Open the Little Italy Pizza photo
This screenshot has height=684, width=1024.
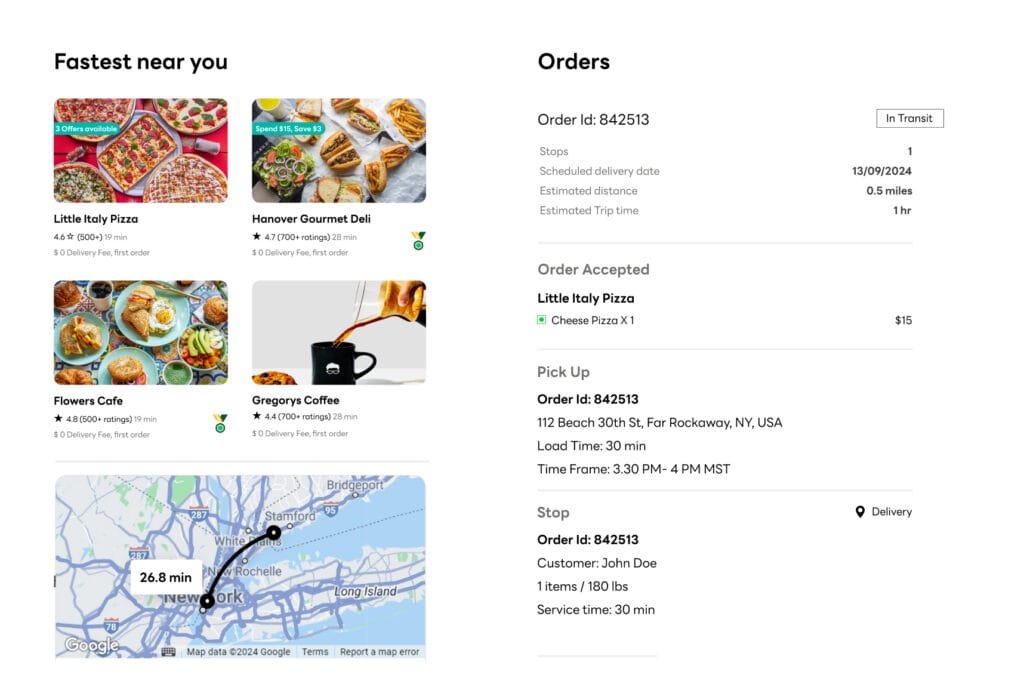tap(141, 150)
